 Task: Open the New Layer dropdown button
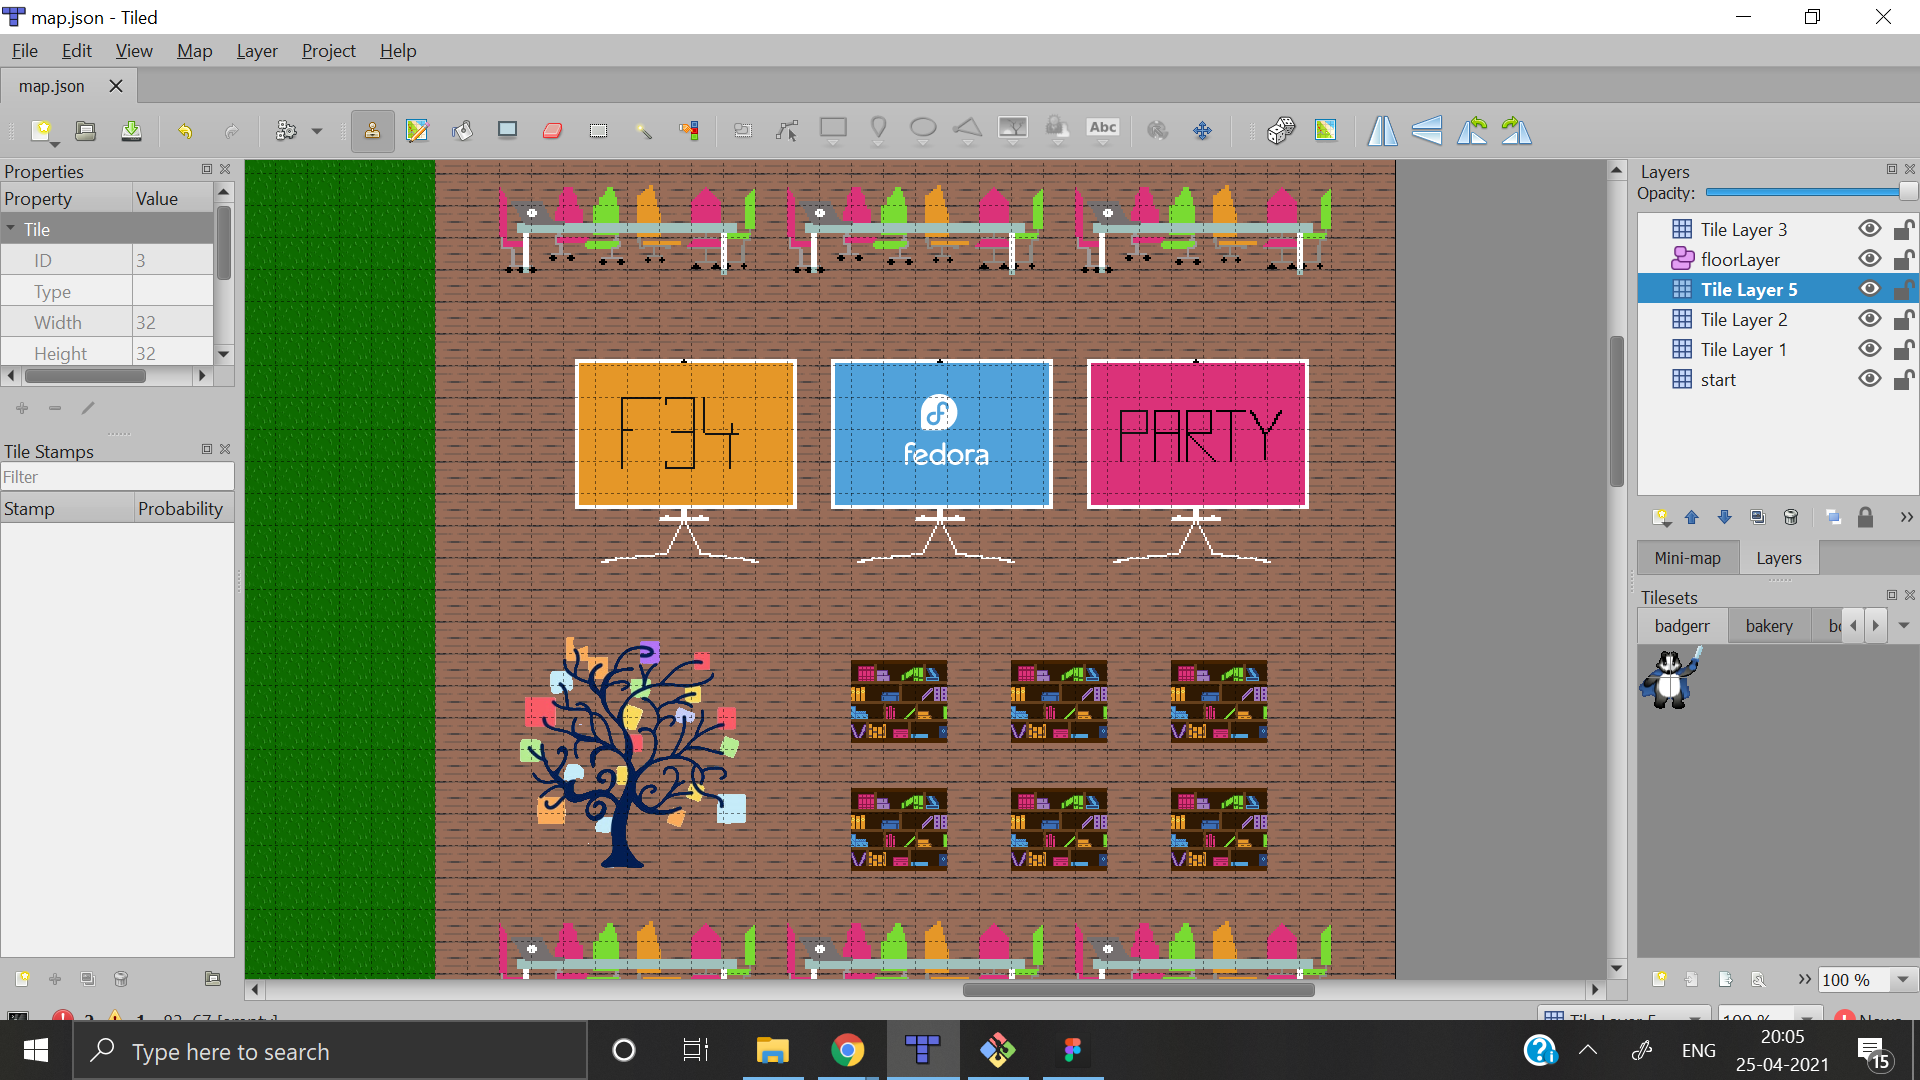coord(1660,517)
